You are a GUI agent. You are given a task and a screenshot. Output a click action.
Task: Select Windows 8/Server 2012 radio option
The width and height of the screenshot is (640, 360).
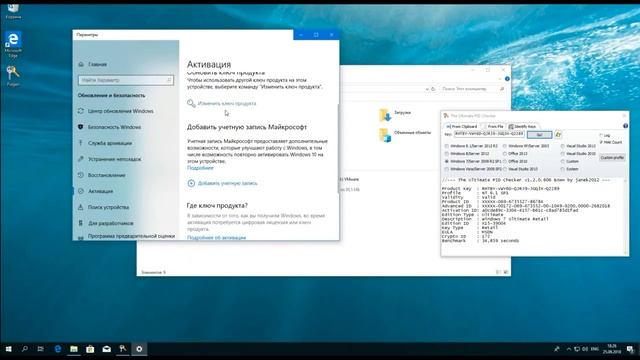click(467, 153)
